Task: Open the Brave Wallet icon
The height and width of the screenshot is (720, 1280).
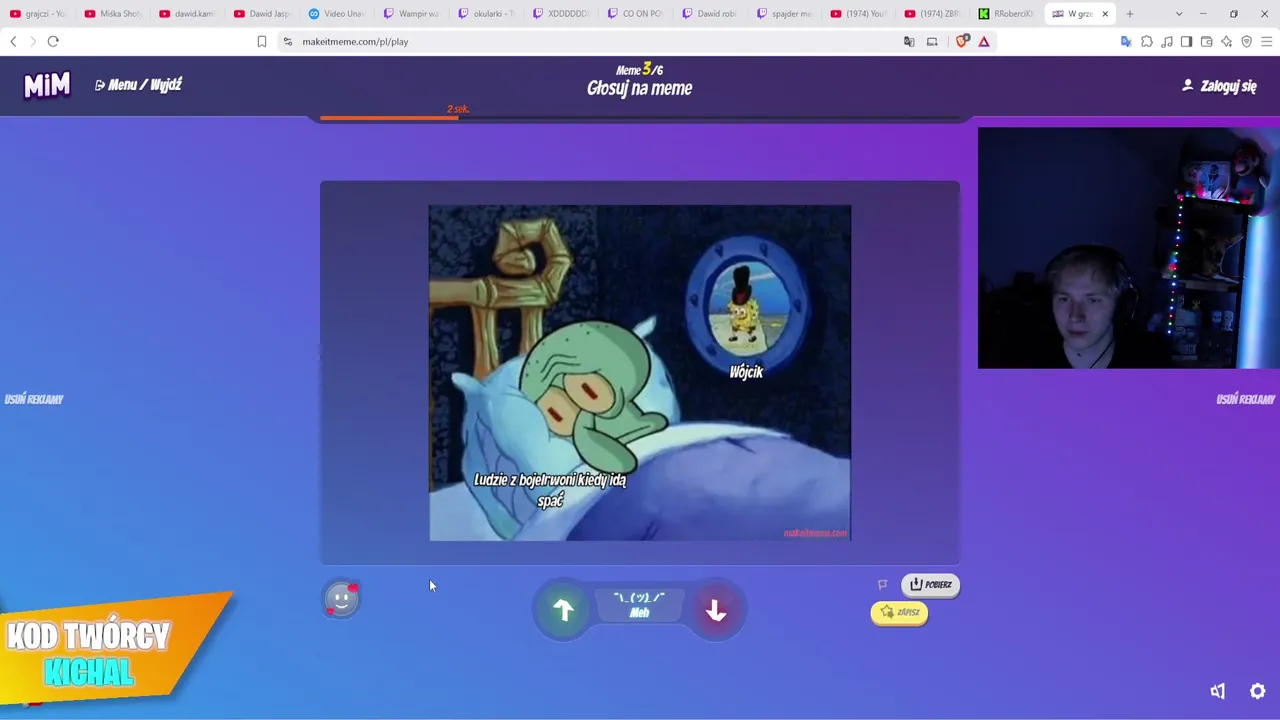Action: point(1207,41)
